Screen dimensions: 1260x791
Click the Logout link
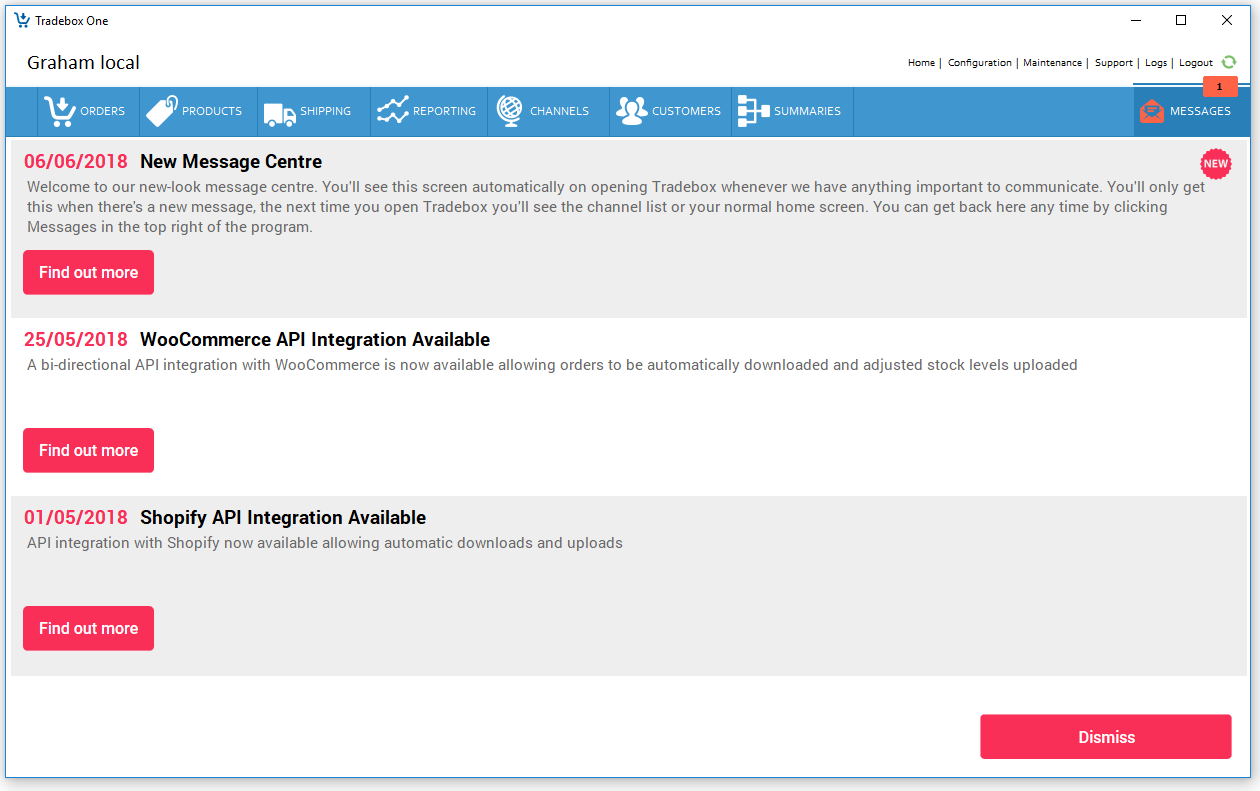click(1196, 63)
